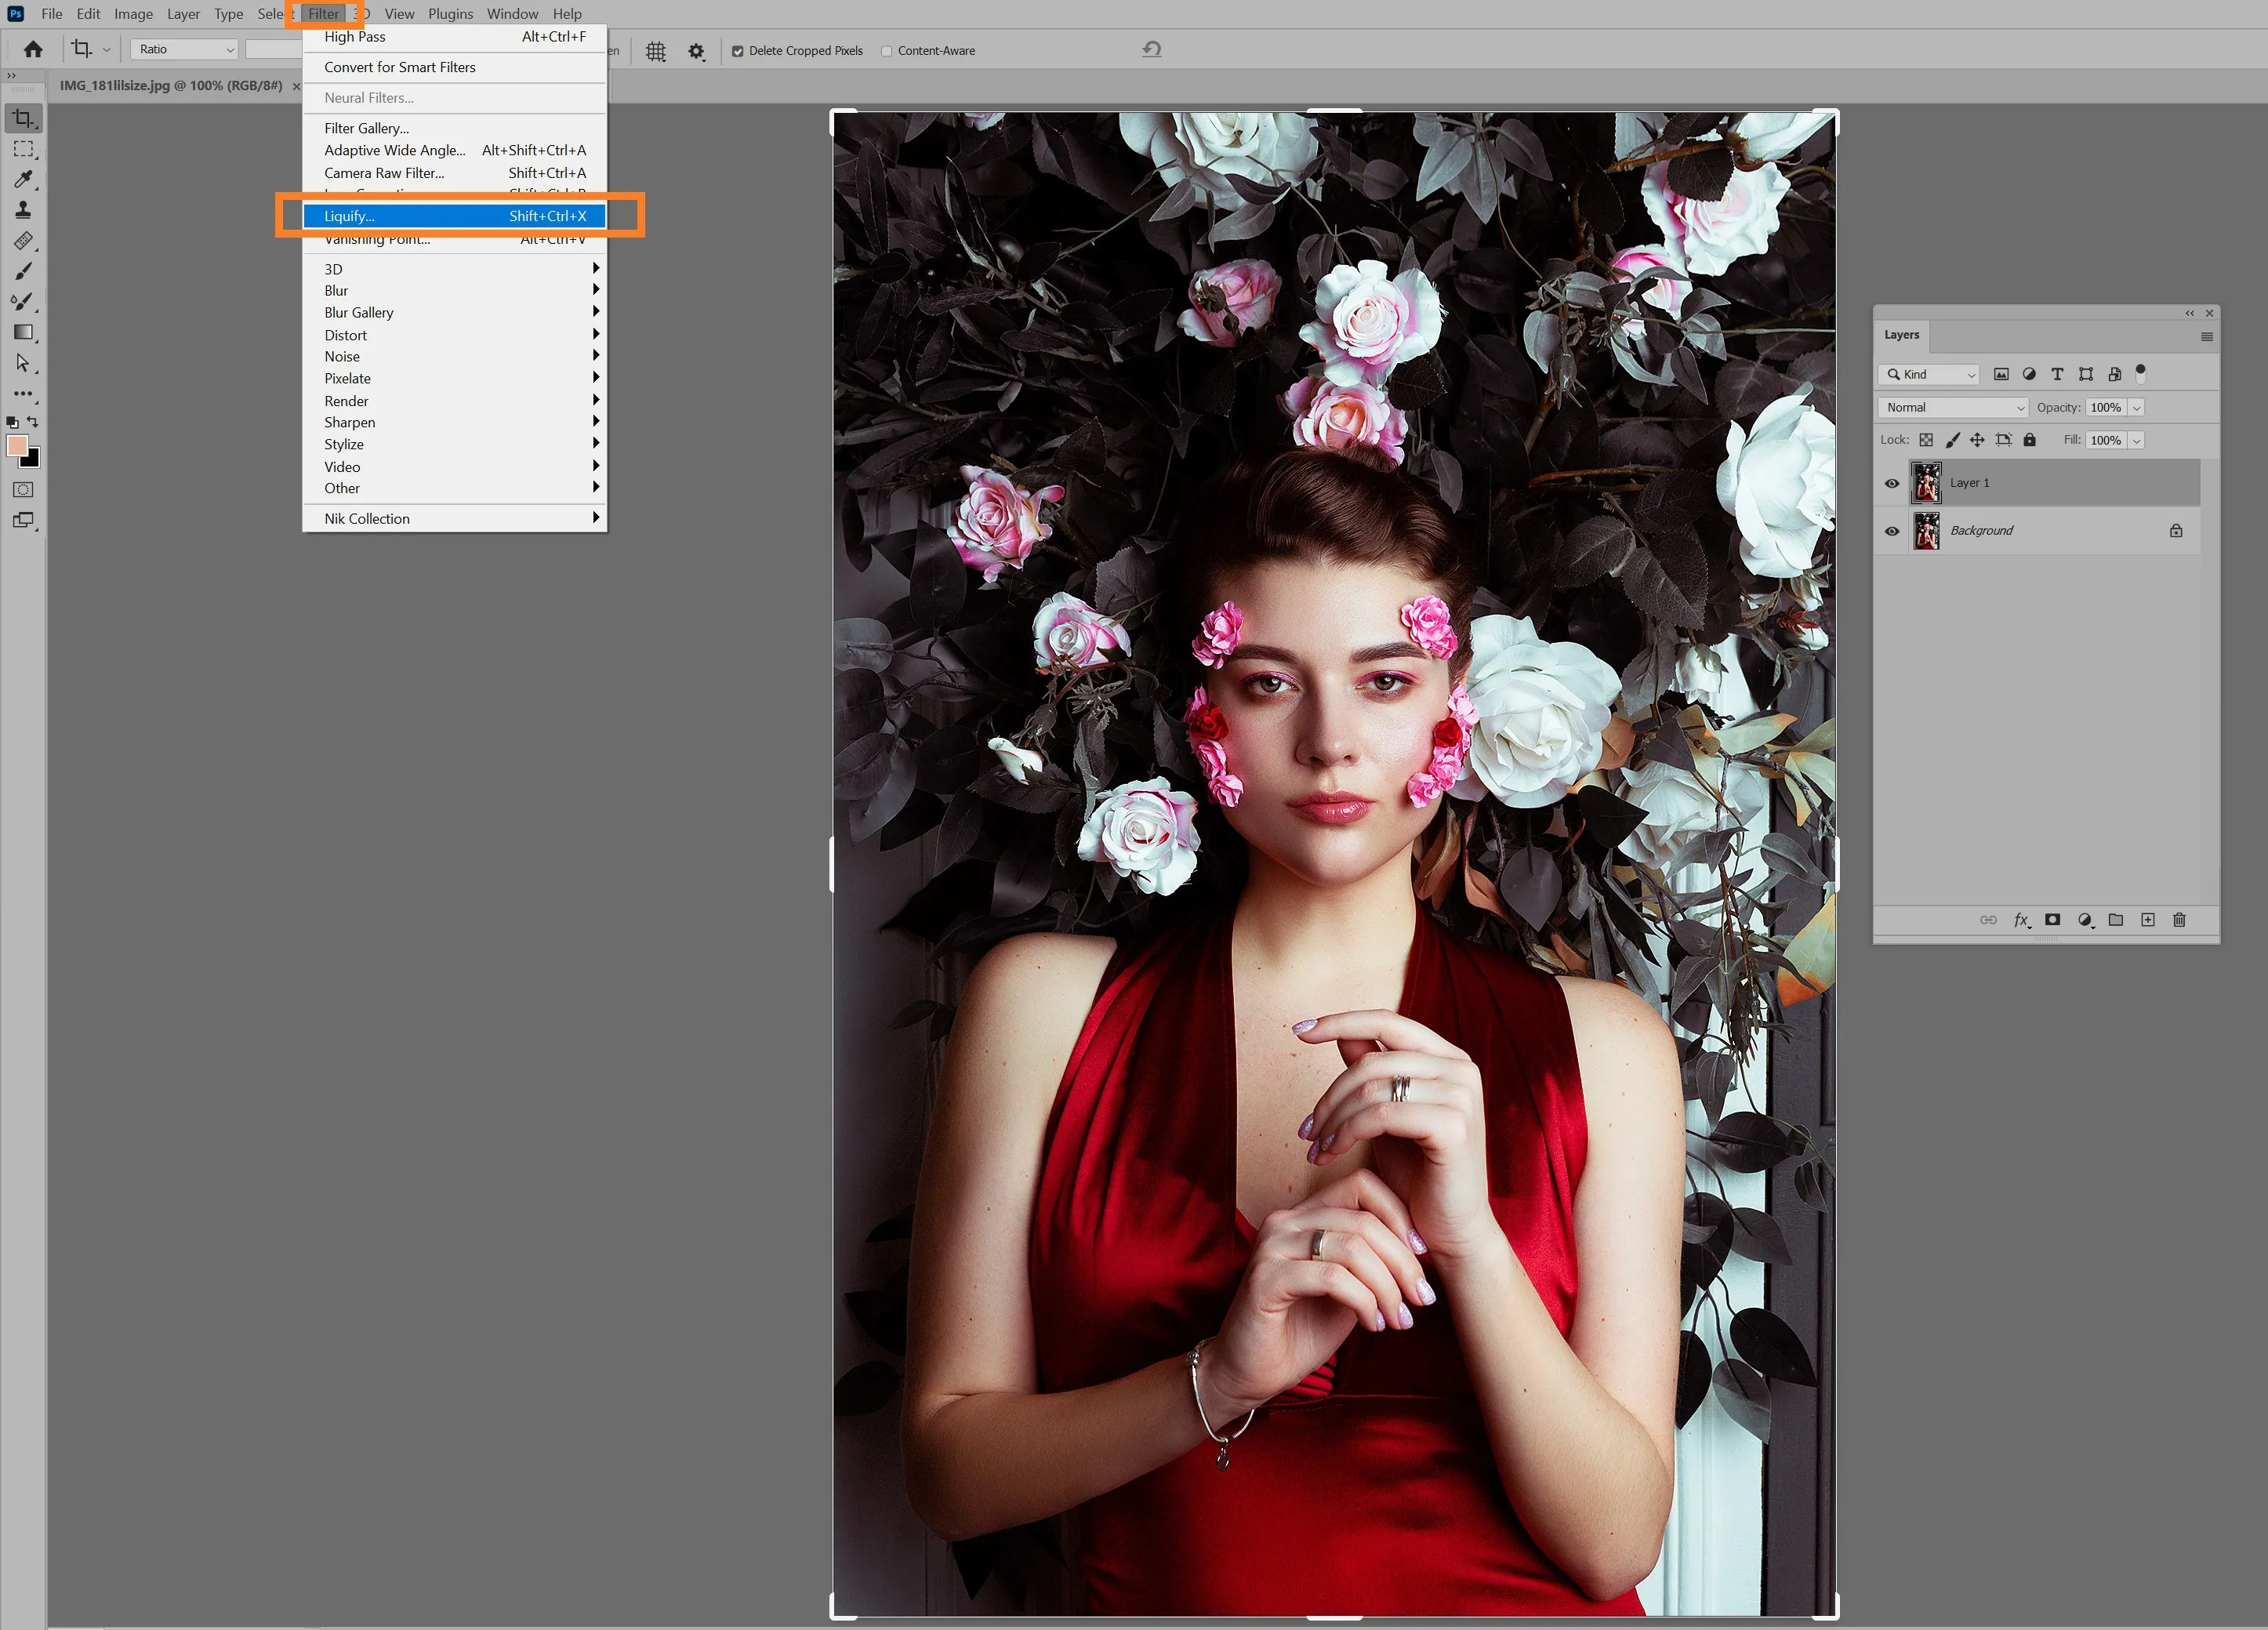
Task: Create a new layer in Layers panel
Action: [x=2147, y=920]
